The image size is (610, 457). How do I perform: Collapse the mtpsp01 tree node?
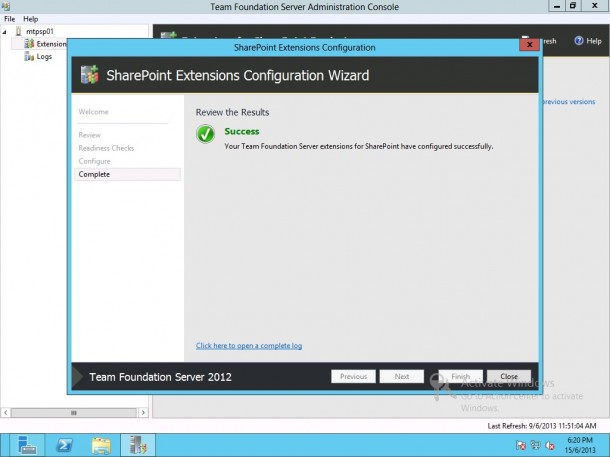point(5,32)
